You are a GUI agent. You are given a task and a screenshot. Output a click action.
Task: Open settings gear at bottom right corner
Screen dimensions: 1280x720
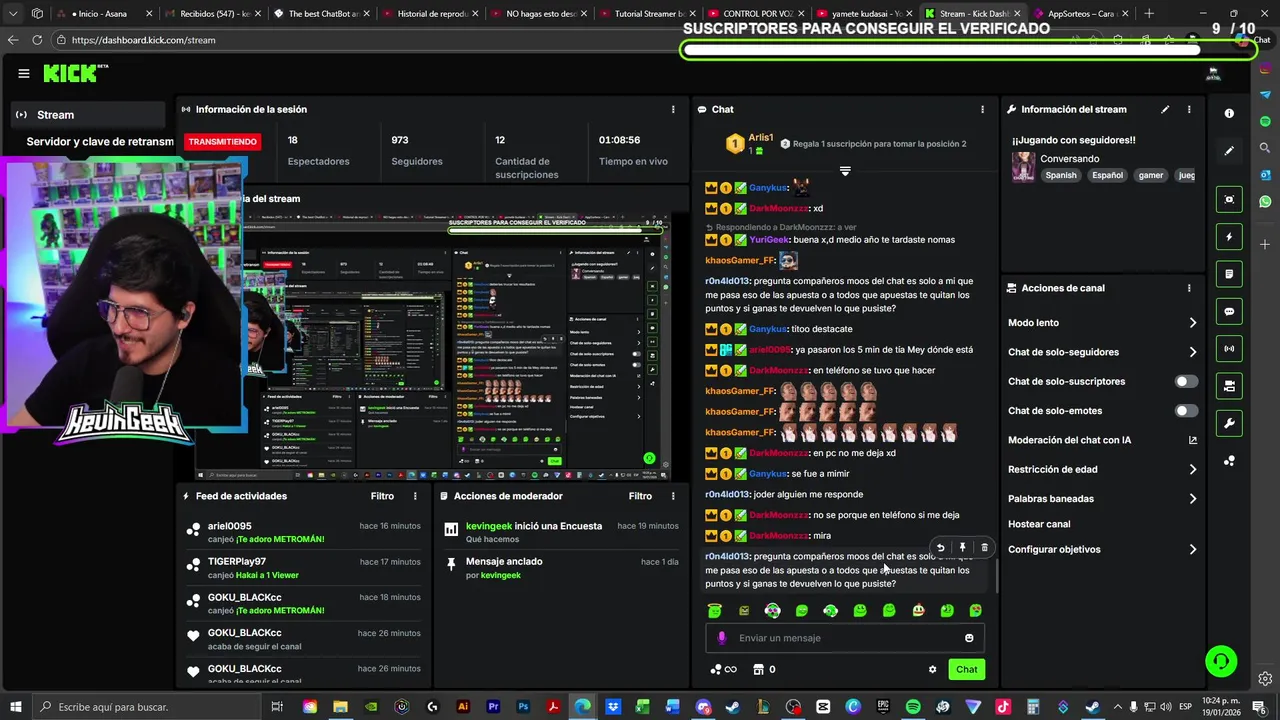tap(1265, 680)
